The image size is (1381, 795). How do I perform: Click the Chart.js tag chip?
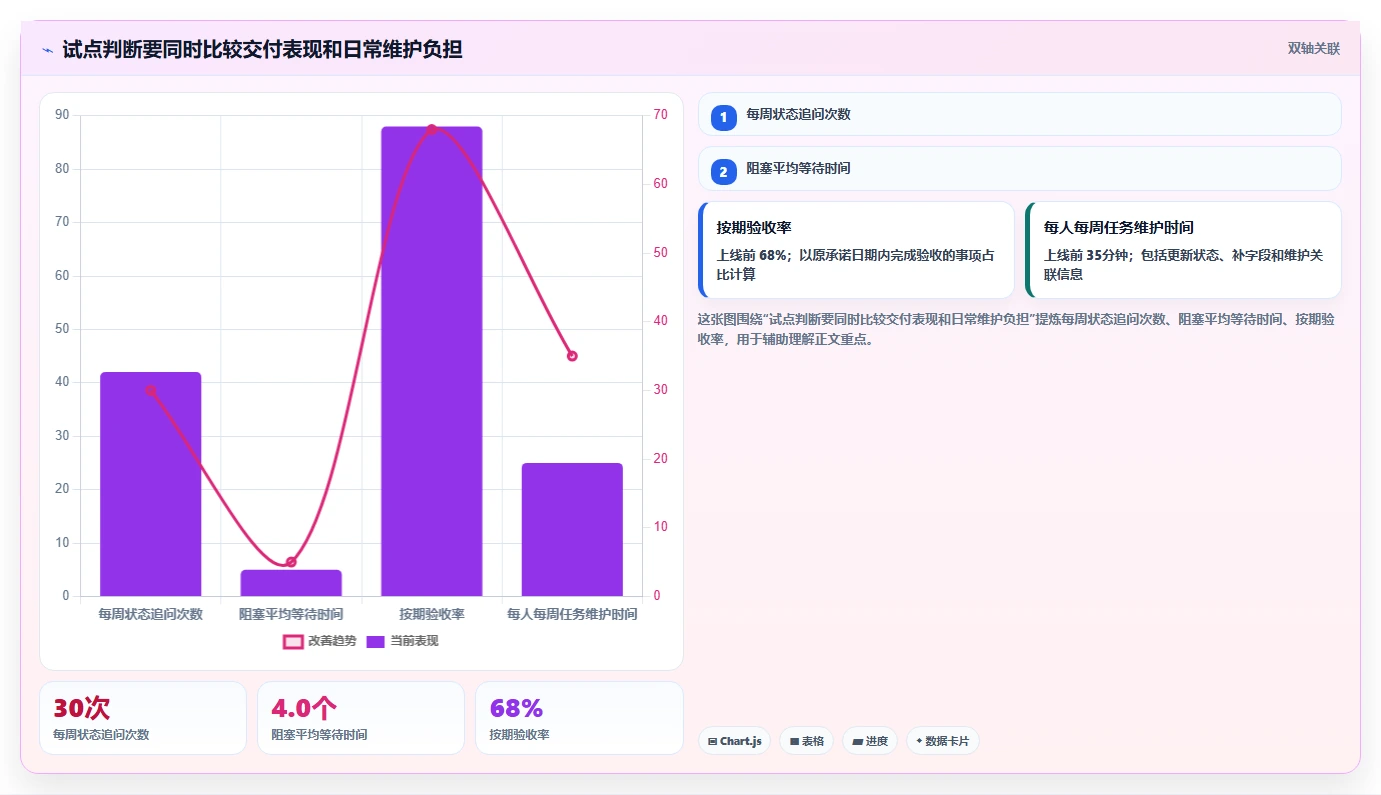[x=734, y=741]
